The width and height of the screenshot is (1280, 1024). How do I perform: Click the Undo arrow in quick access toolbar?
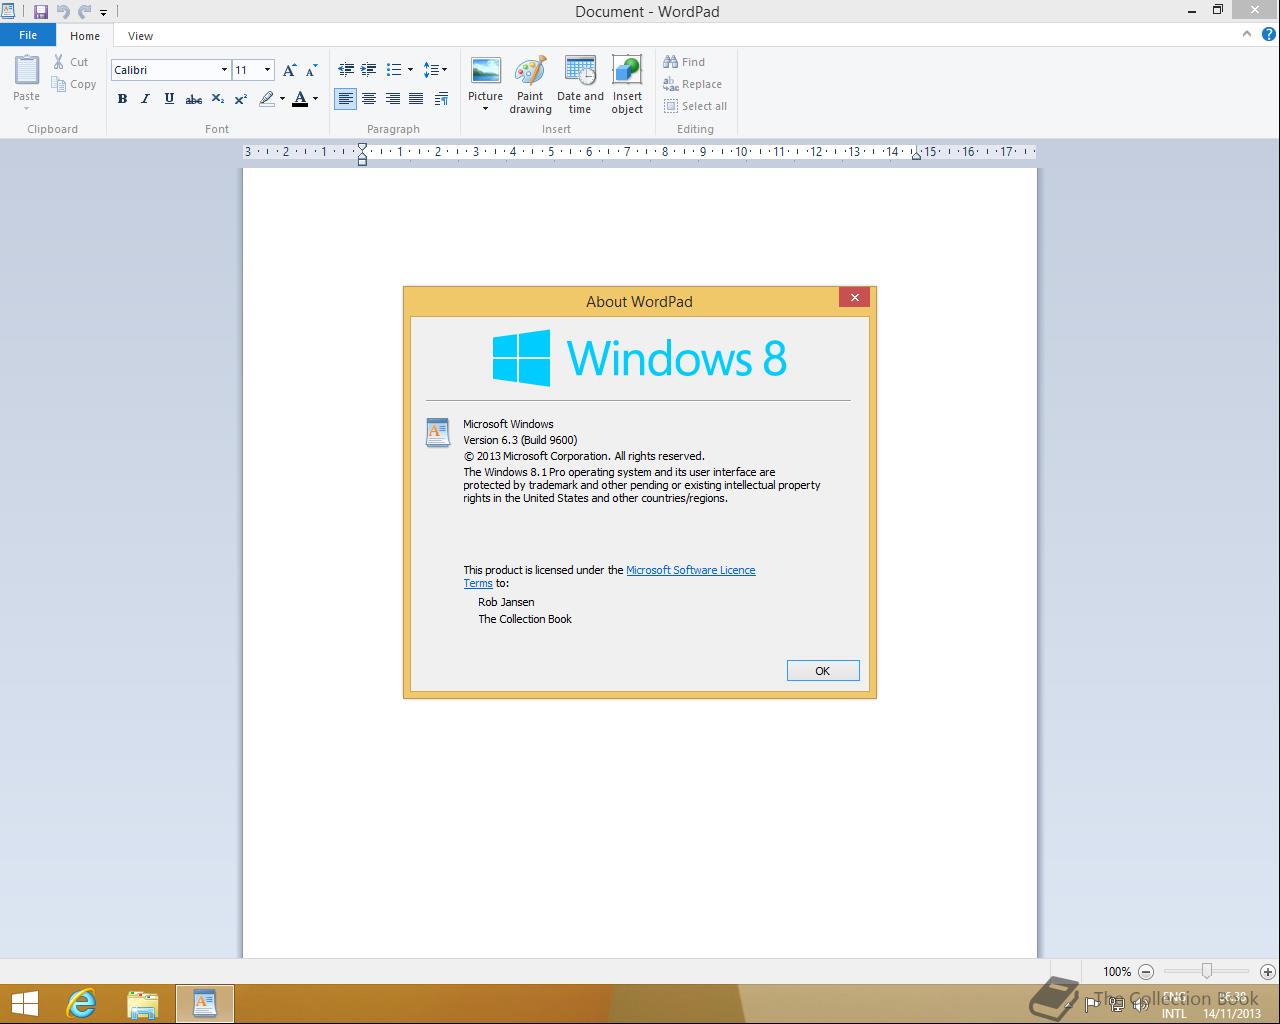63,12
